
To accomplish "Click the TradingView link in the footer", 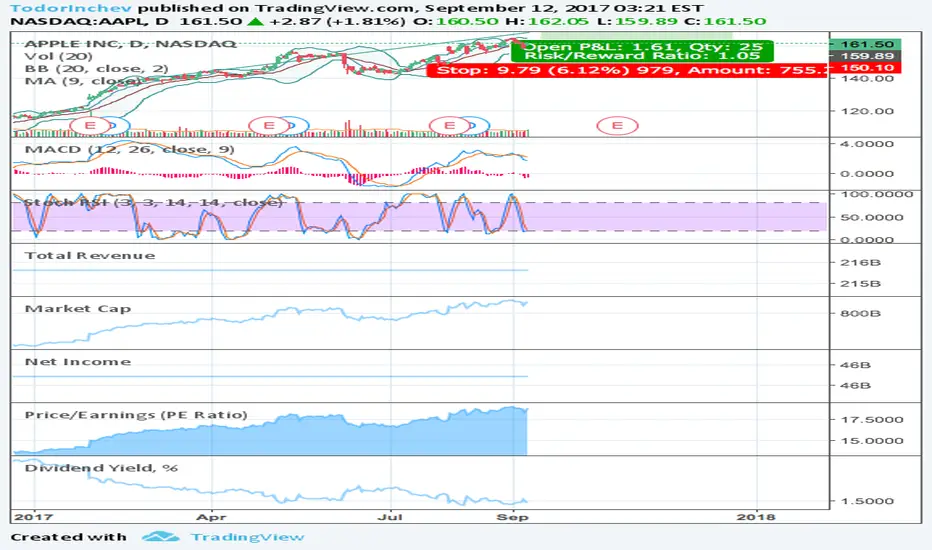I will click(x=247, y=537).
